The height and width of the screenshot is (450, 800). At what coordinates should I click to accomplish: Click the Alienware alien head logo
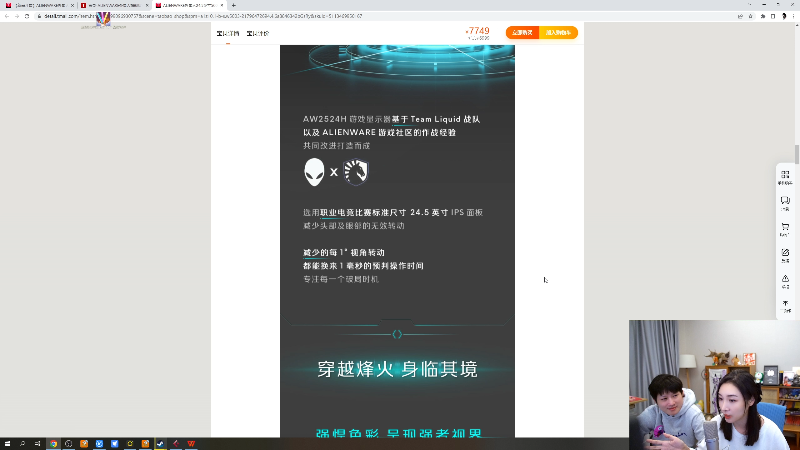coord(314,172)
